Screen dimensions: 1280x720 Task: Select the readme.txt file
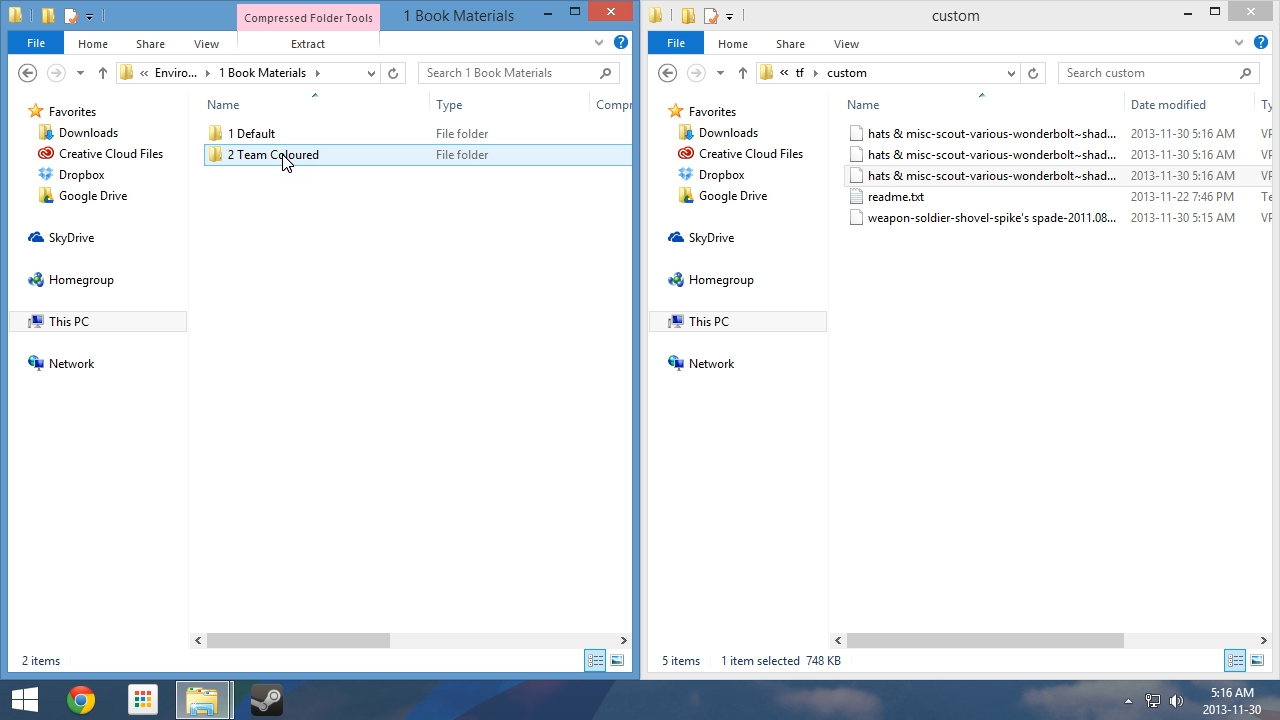coord(896,197)
